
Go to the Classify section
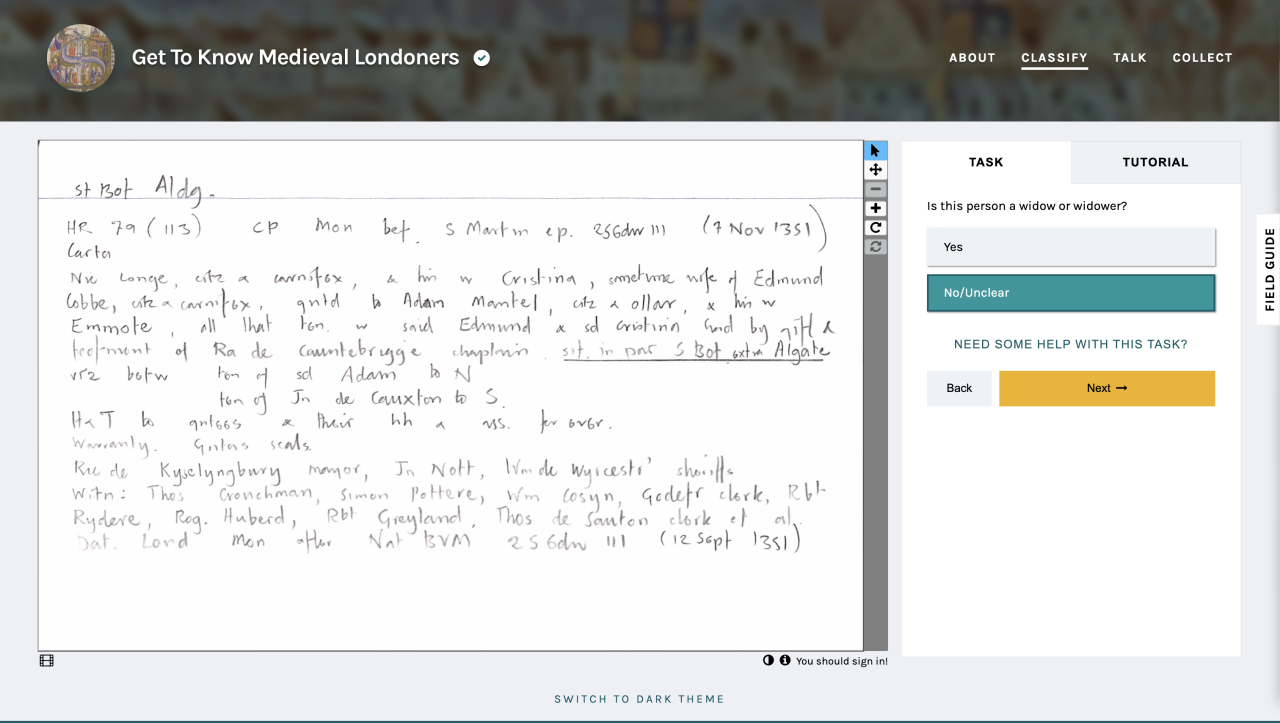click(x=1054, y=58)
